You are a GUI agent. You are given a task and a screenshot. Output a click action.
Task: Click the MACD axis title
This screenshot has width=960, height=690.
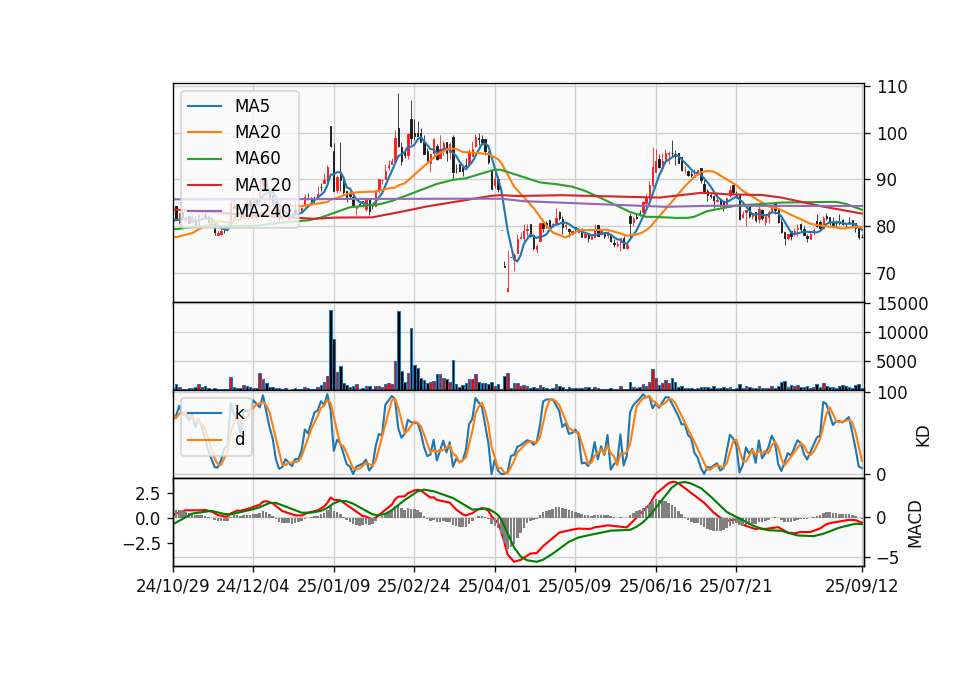915,524
